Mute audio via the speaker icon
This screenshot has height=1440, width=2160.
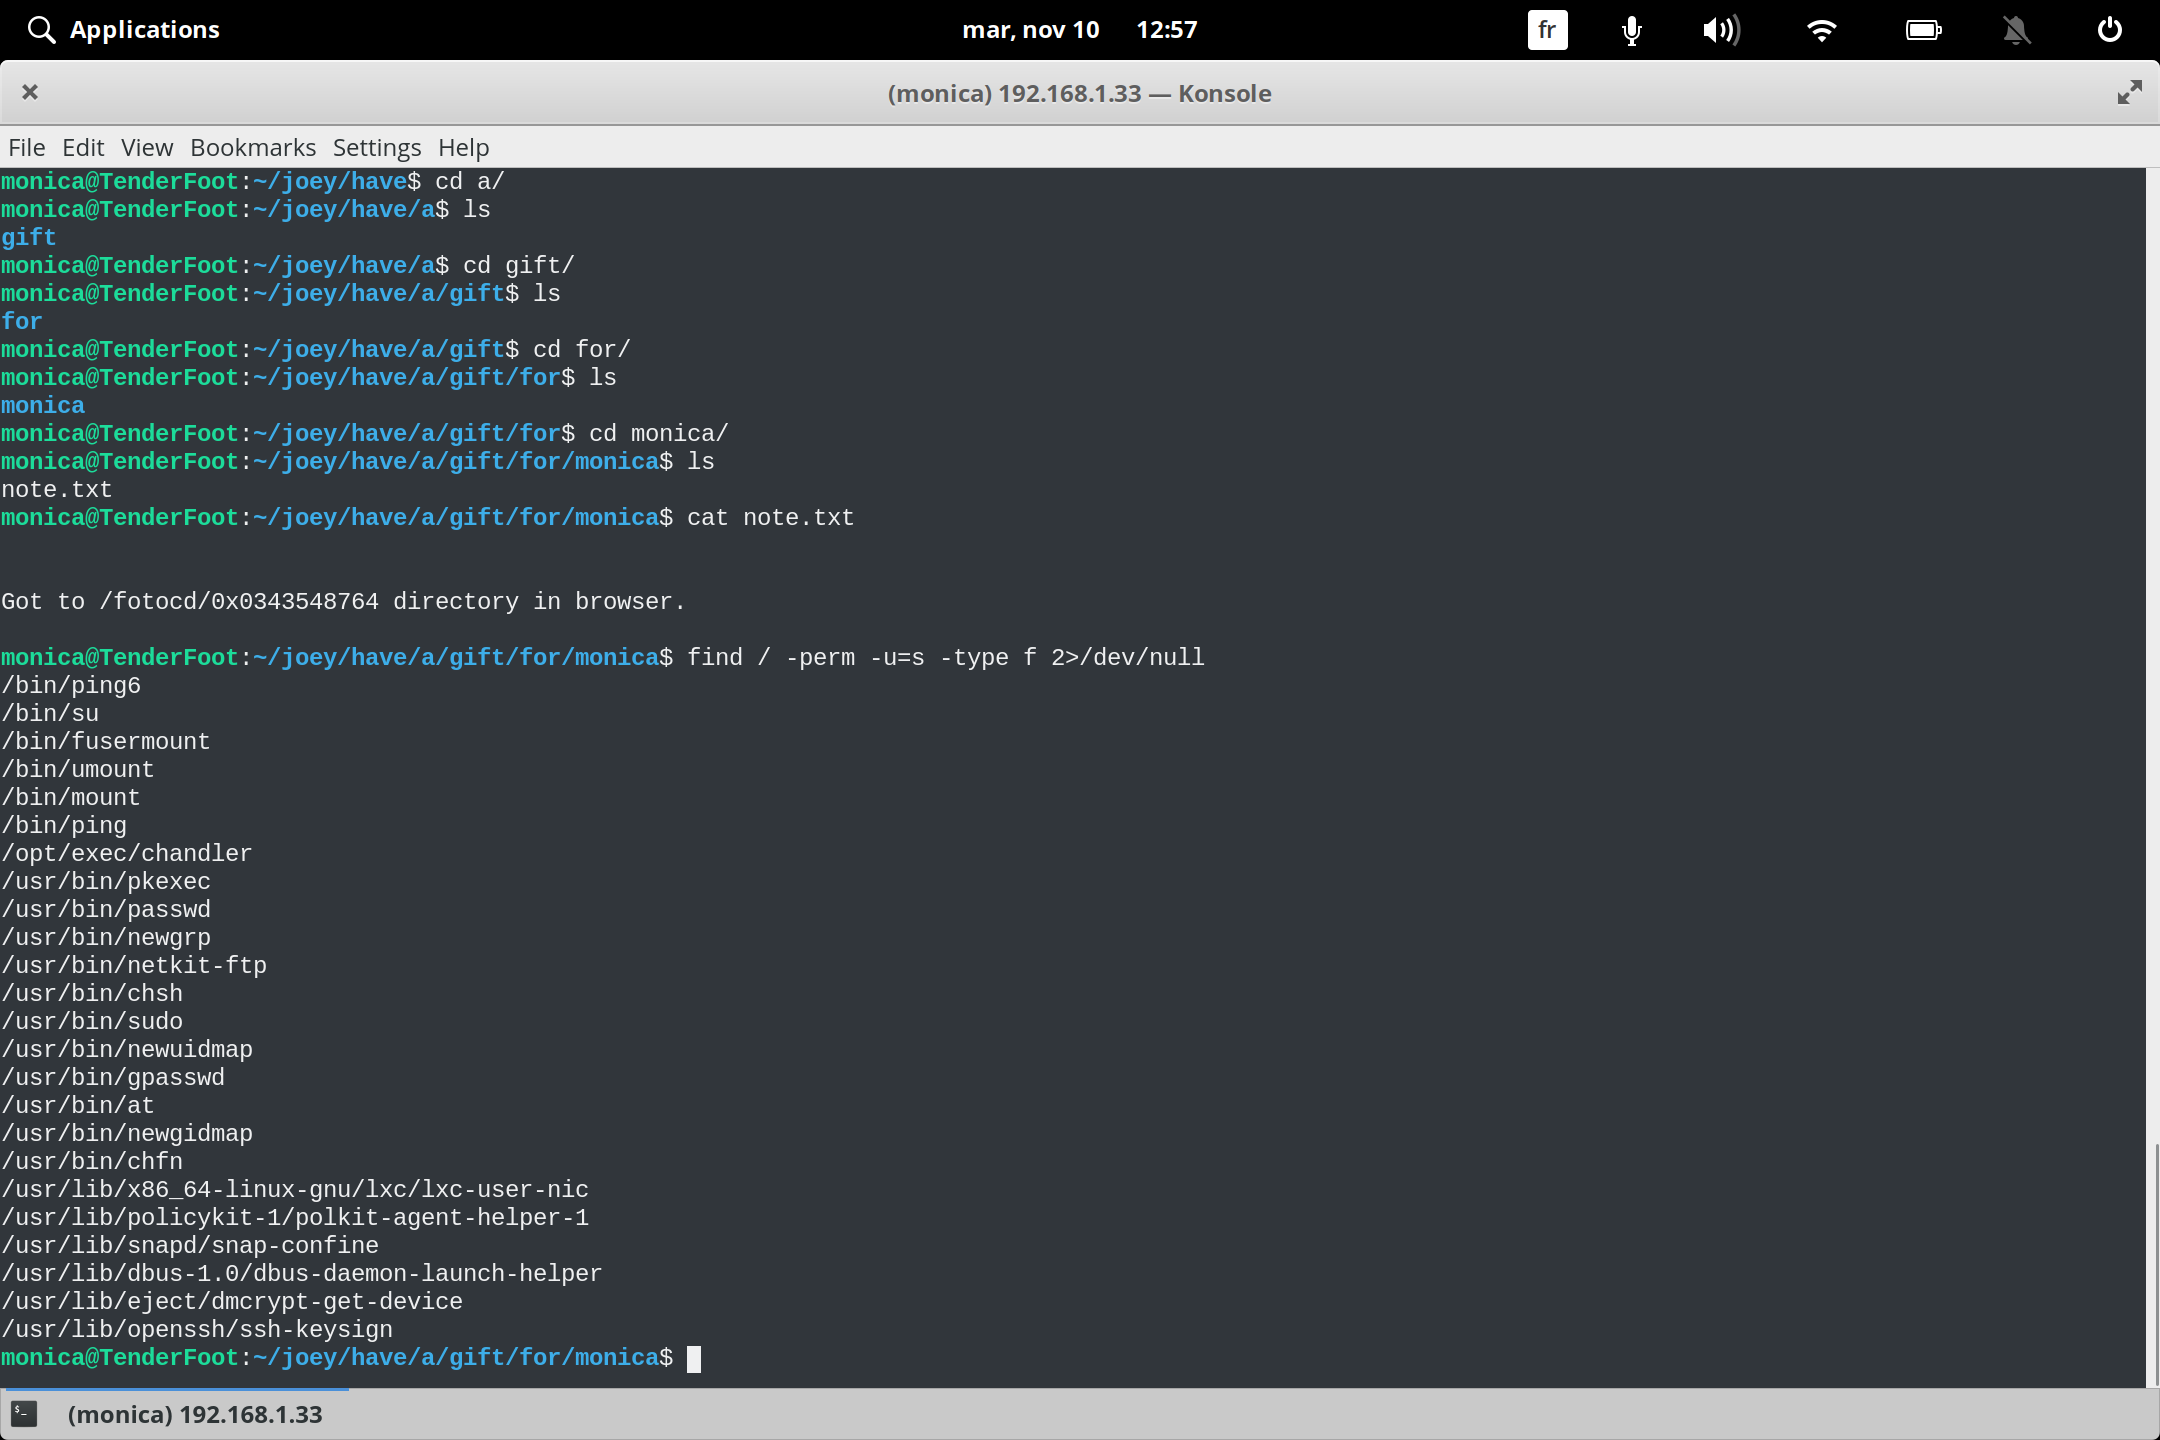coord(1722,29)
